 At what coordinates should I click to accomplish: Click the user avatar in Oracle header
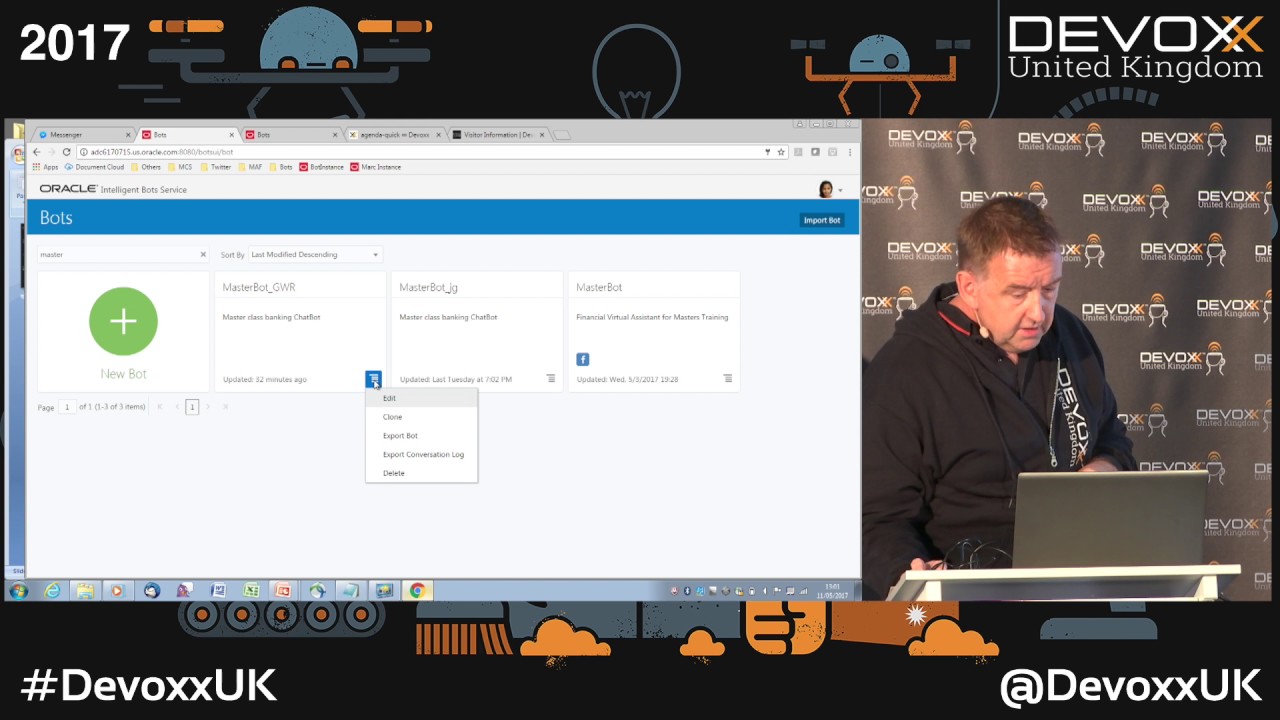[x=826, y=189]
